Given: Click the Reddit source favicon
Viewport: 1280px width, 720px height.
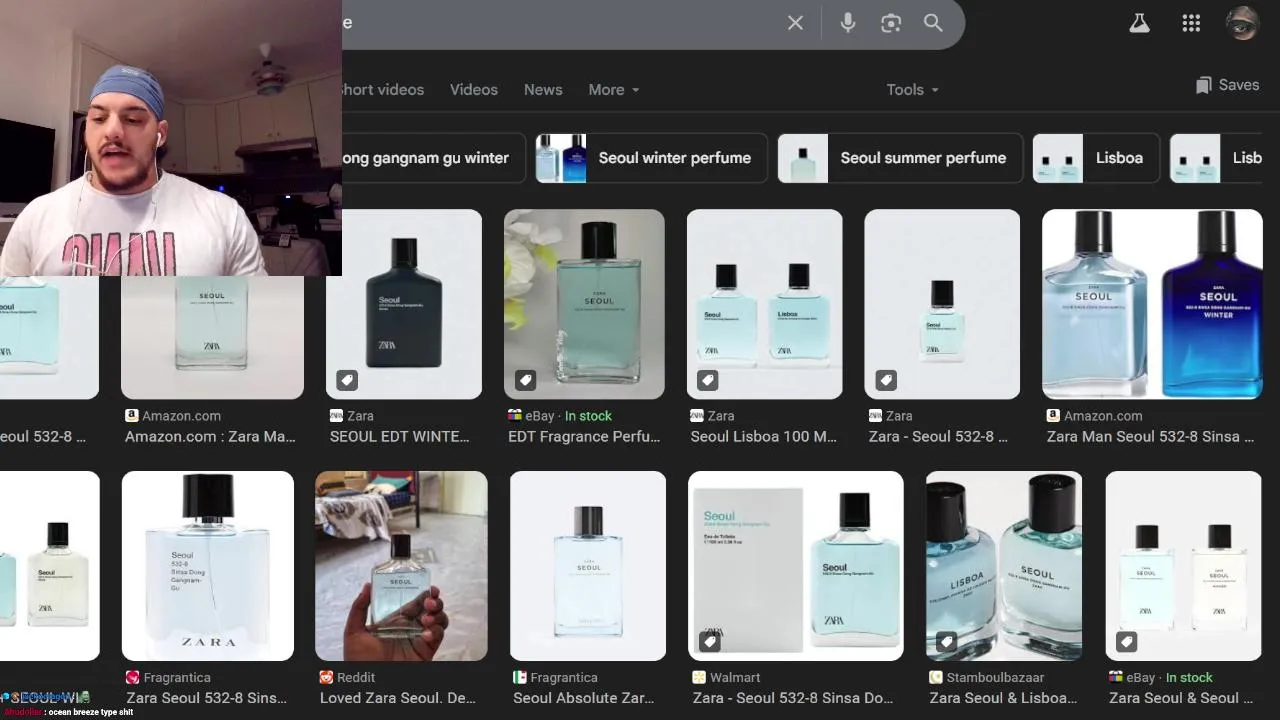Looking at the screenshot, I should point(326,677).
